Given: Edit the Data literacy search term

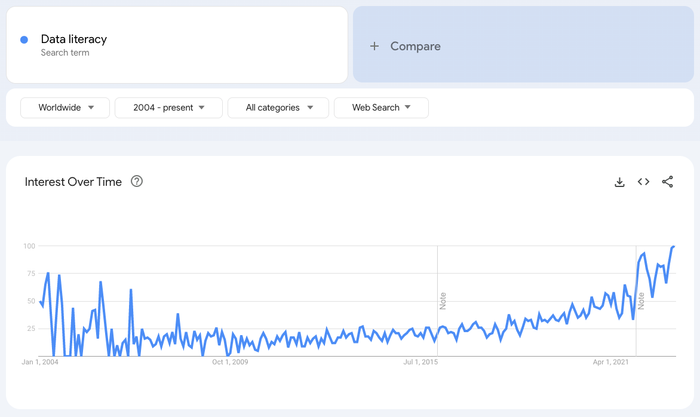Looking at the screenshot, I should (x=177, y=45).
